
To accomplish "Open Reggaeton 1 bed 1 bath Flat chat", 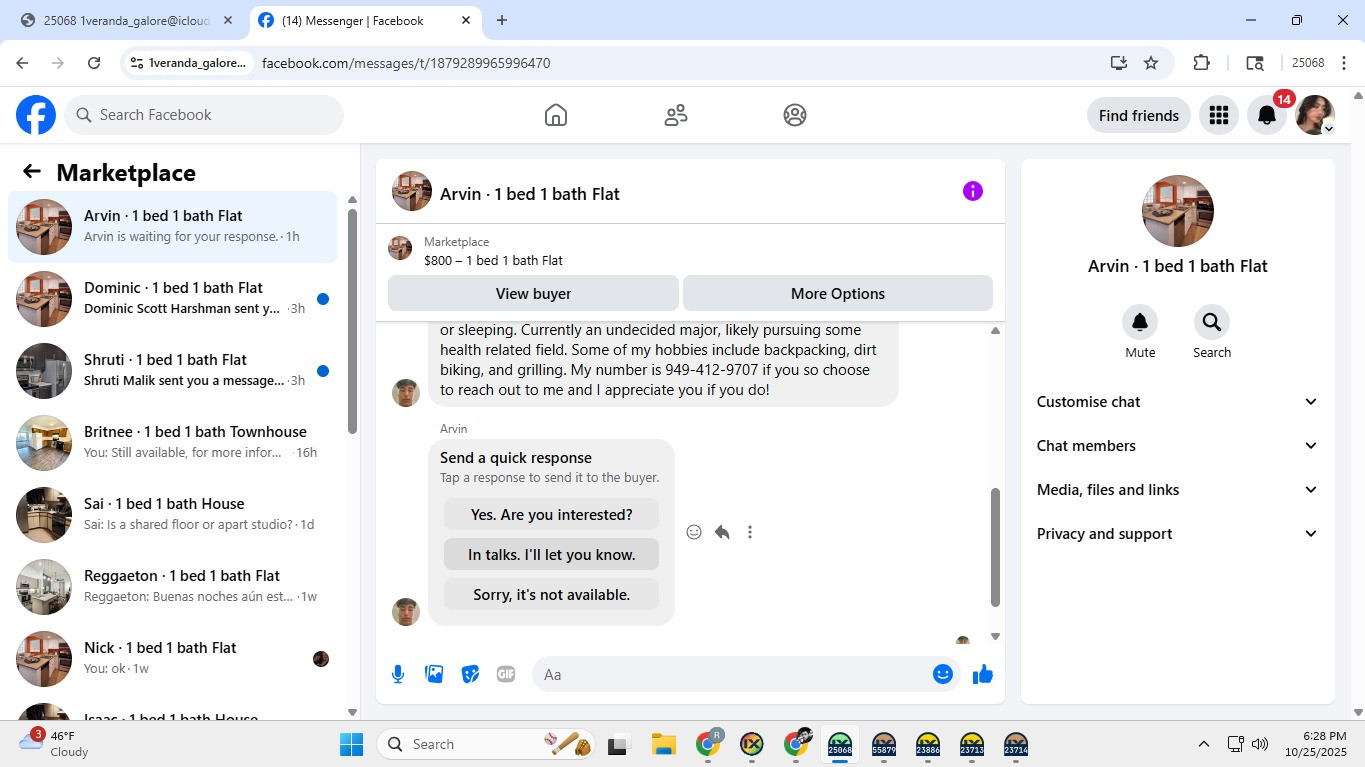I will pos(173,587).
